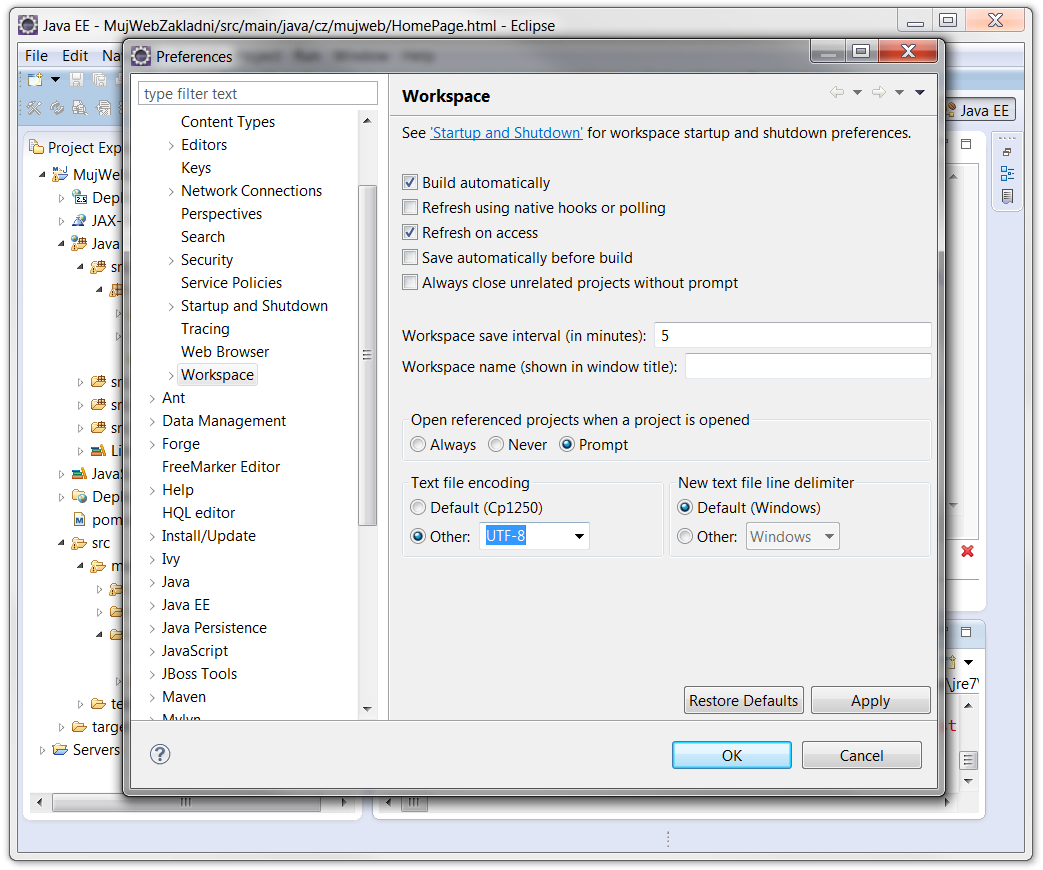
Task: Click the Deployment Descriptor icon in the tree
Action: pos(80,198)
